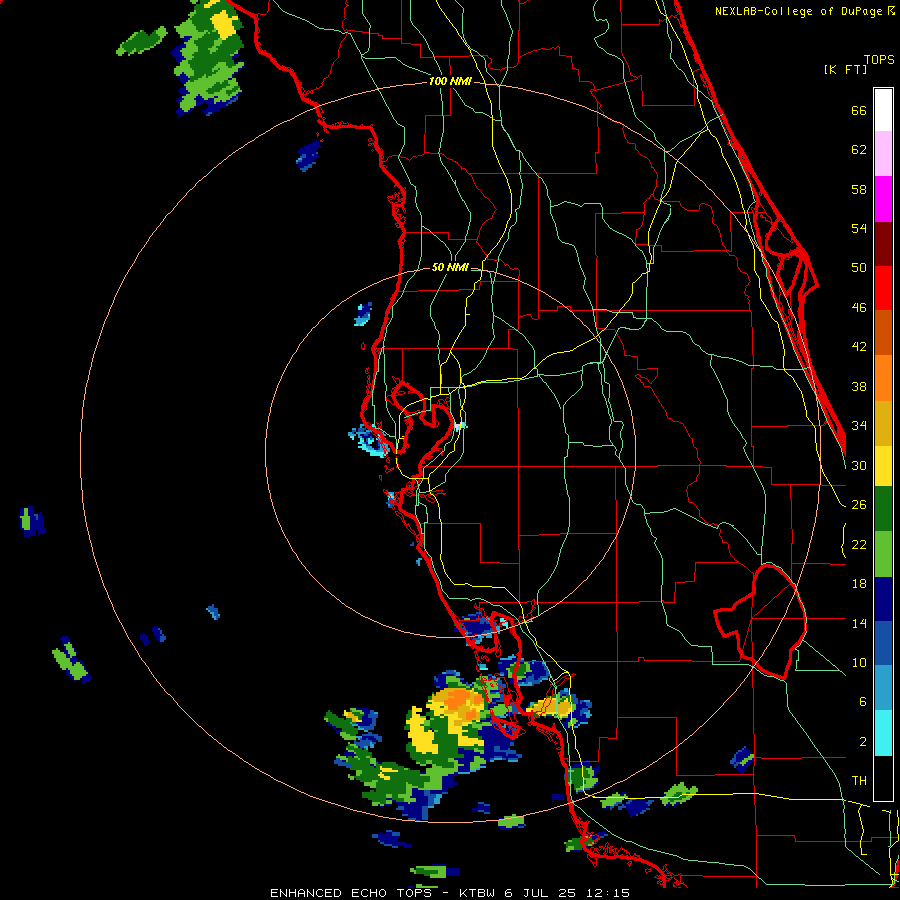Viewport: 900px width, 900px height.
Task: Pick the medium blue legend swatch
Action: point(883,644)
